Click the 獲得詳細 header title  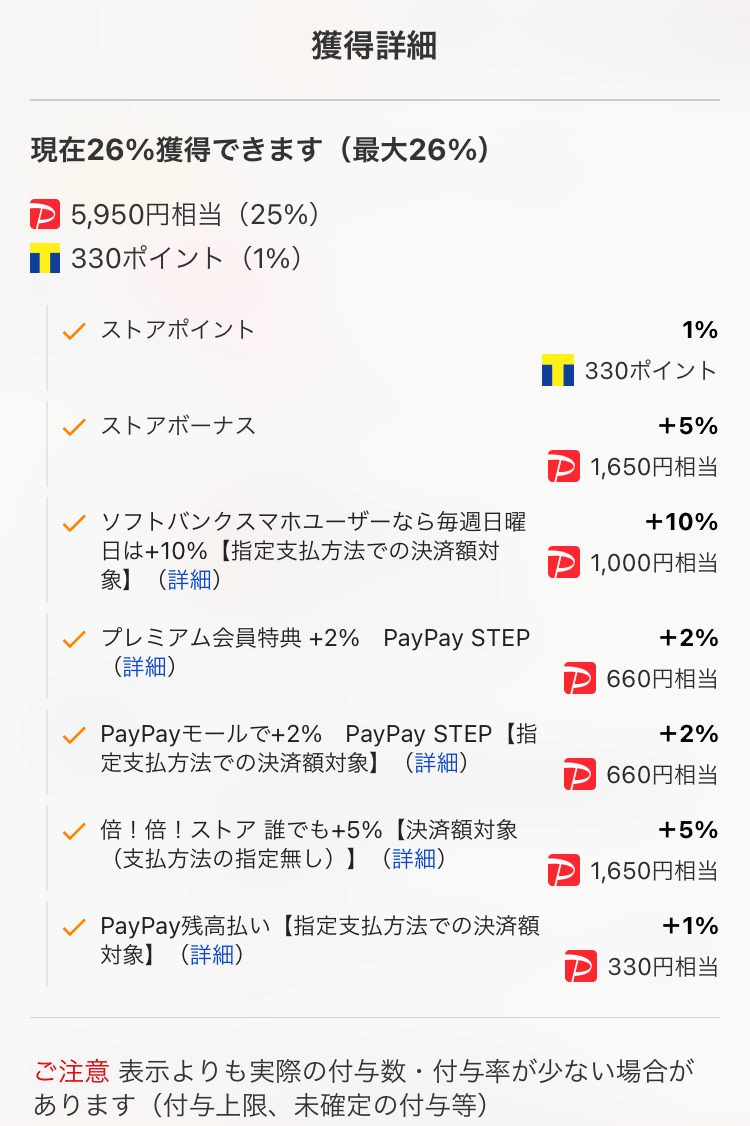tap(374, 47)
